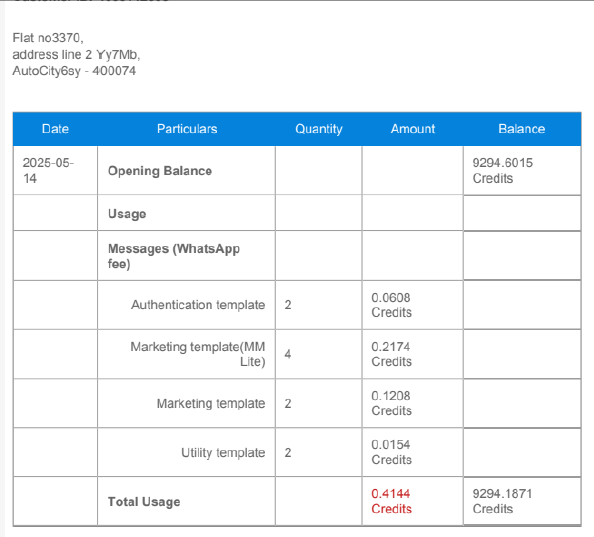Click the red 0.4144 Credits total

pos(391,501)
